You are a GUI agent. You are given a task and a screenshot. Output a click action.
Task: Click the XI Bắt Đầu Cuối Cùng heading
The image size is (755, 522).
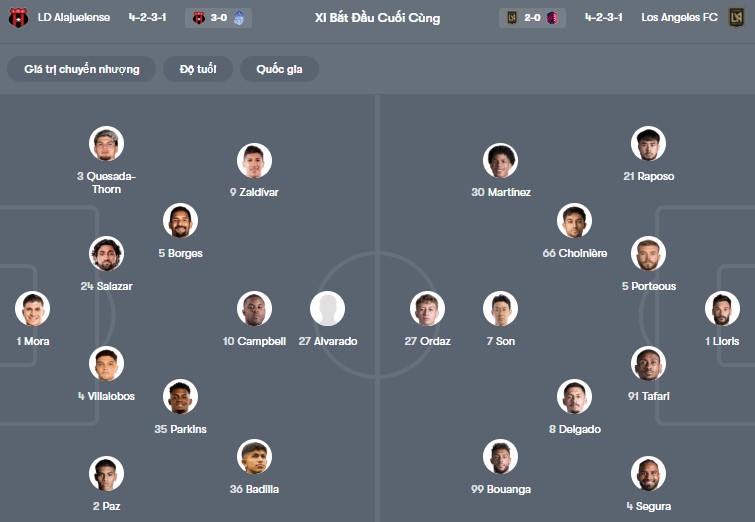[x=377, y=18]
